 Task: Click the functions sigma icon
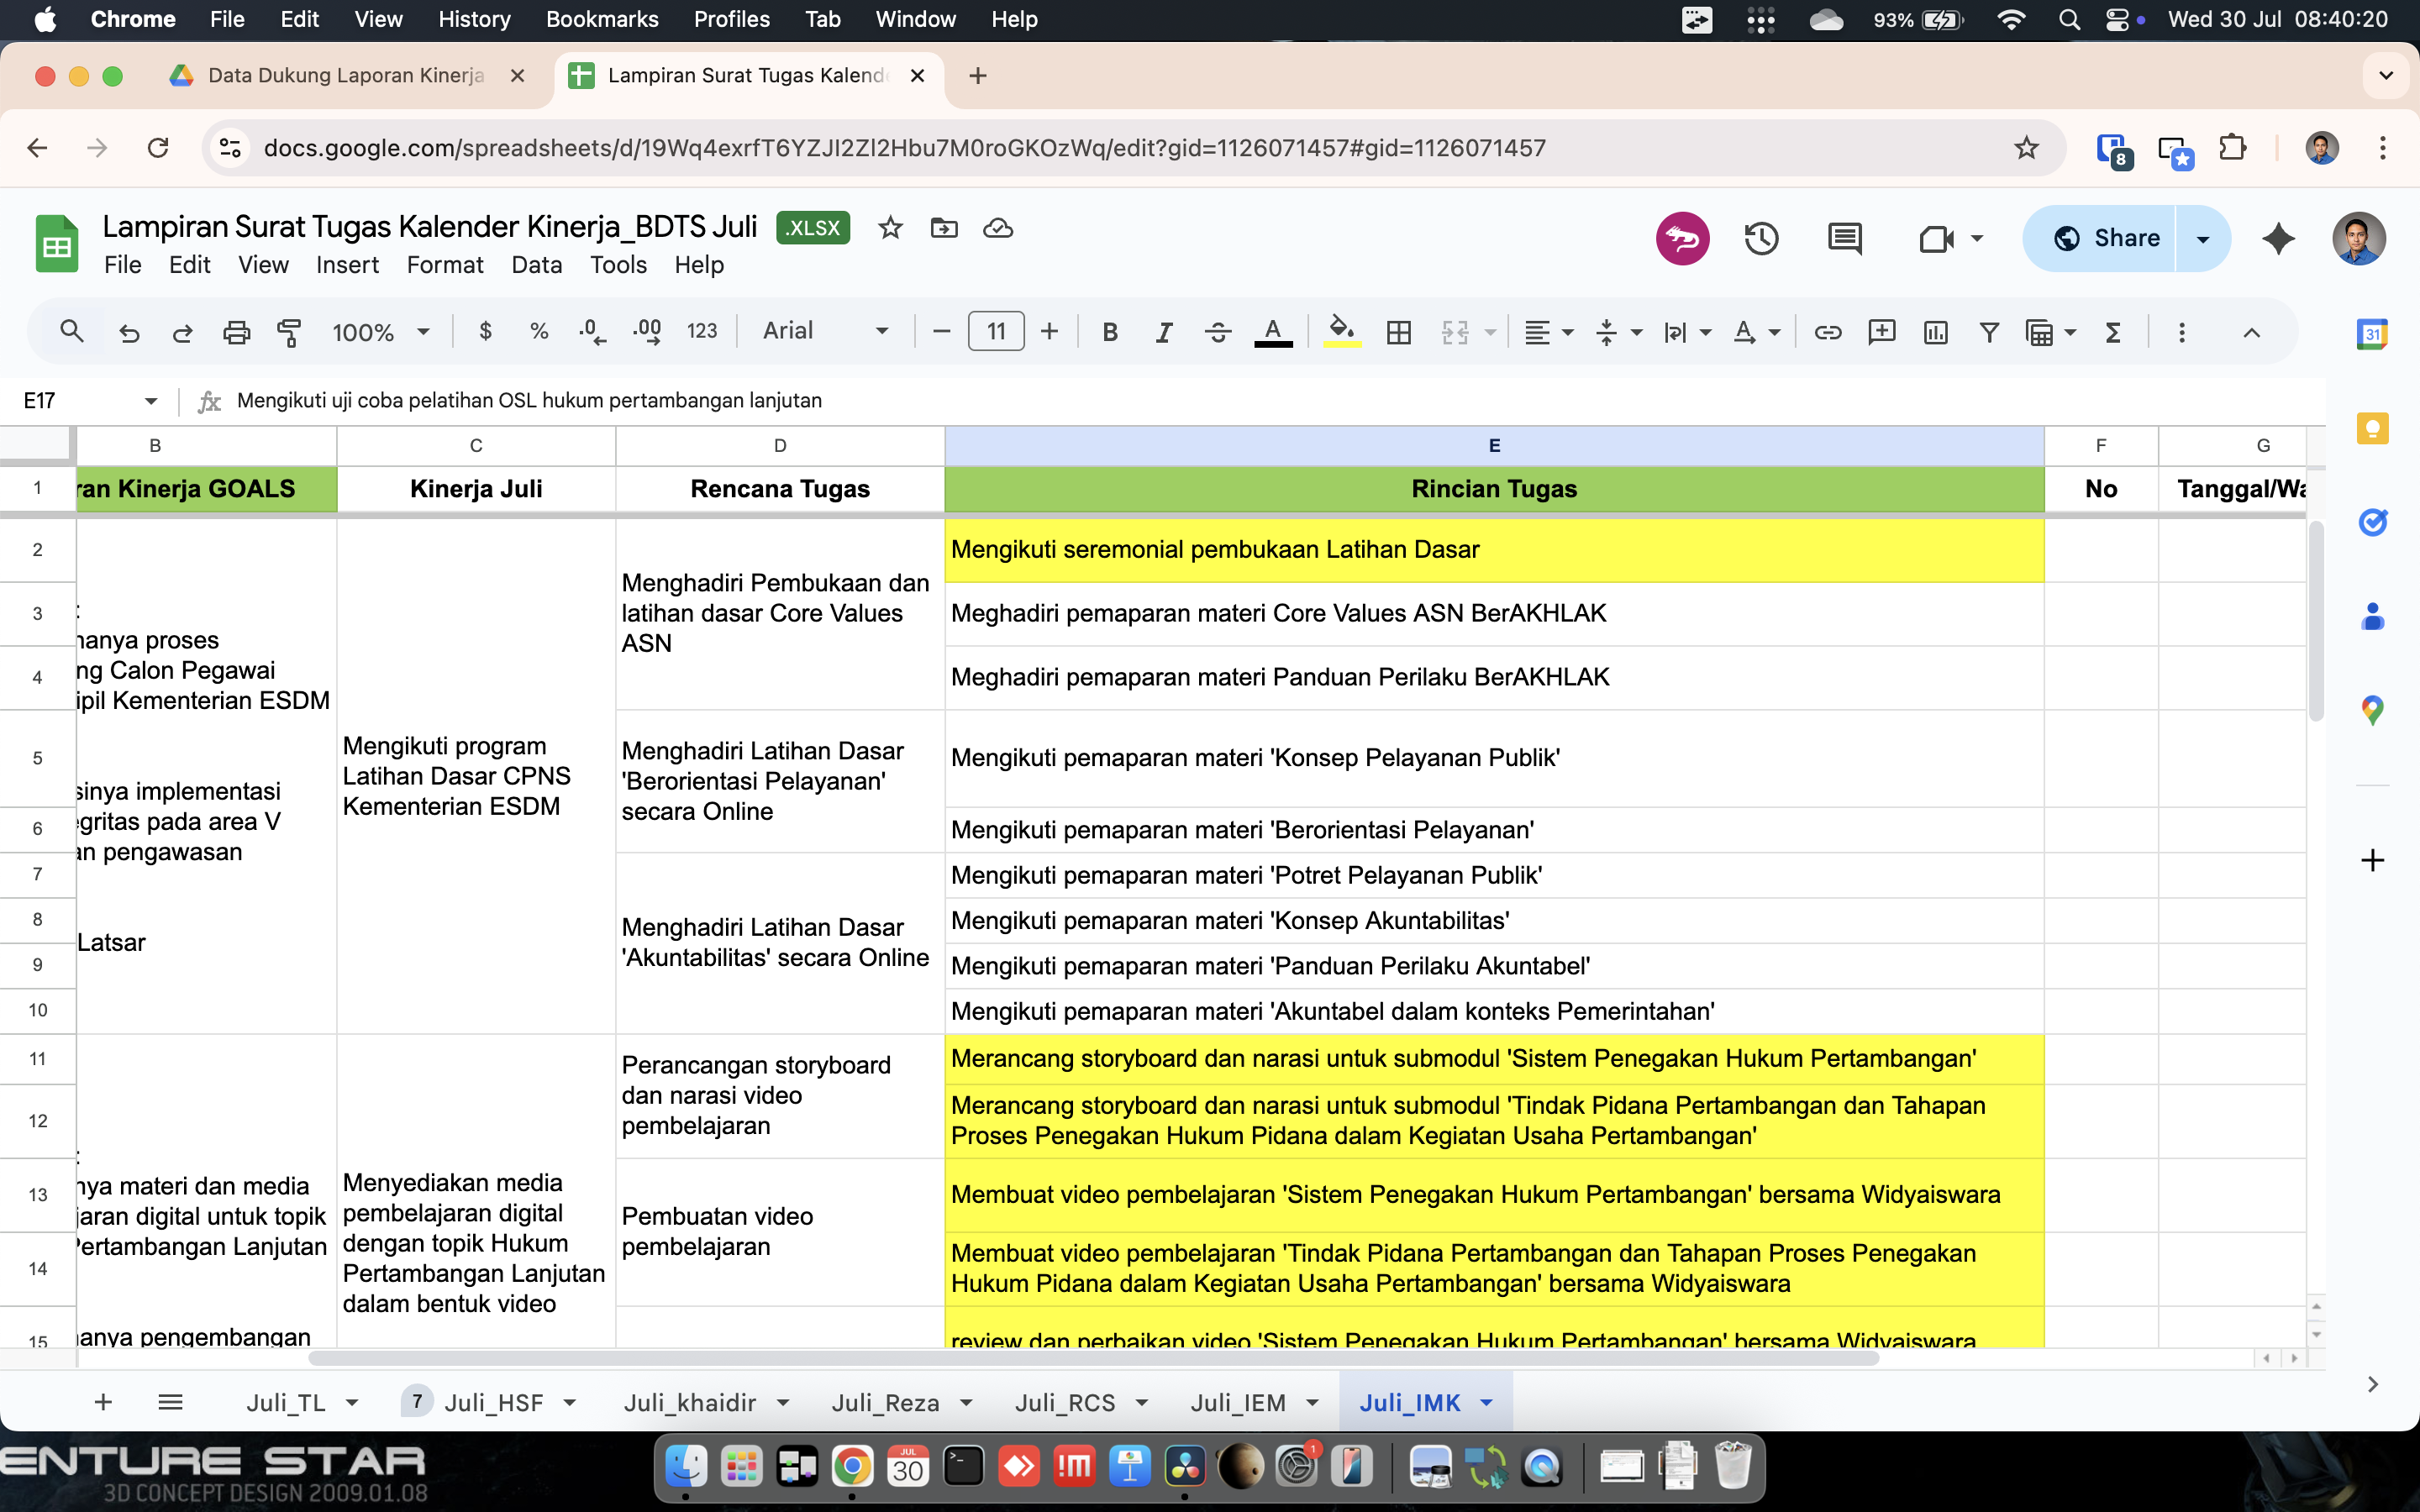click(2113, 332)
